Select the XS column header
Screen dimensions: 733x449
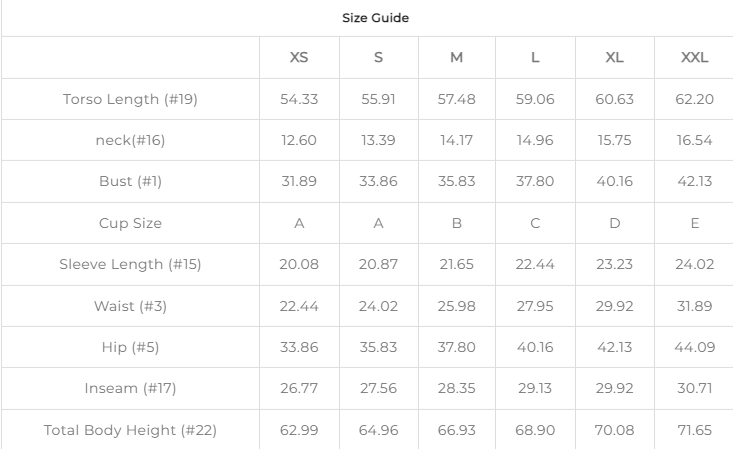pyautogui.click(x=299, y=57)
